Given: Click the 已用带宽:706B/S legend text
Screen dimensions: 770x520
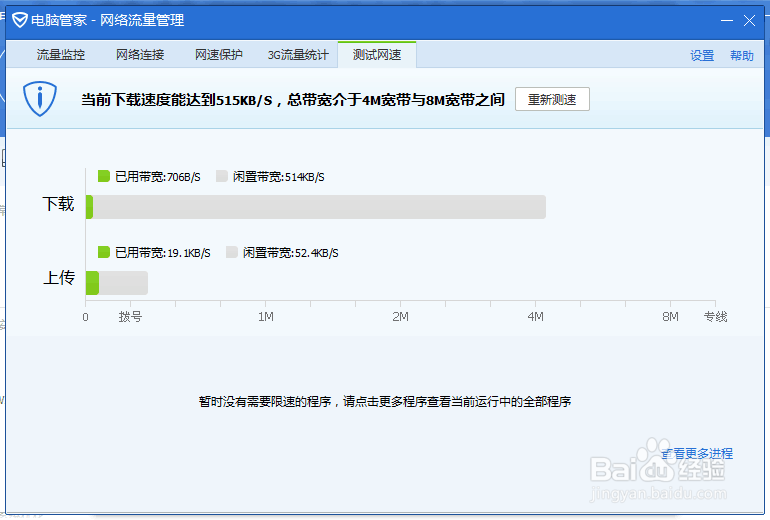Looking at the screenshot, I should pyautogui.click(x=158, y=177).
